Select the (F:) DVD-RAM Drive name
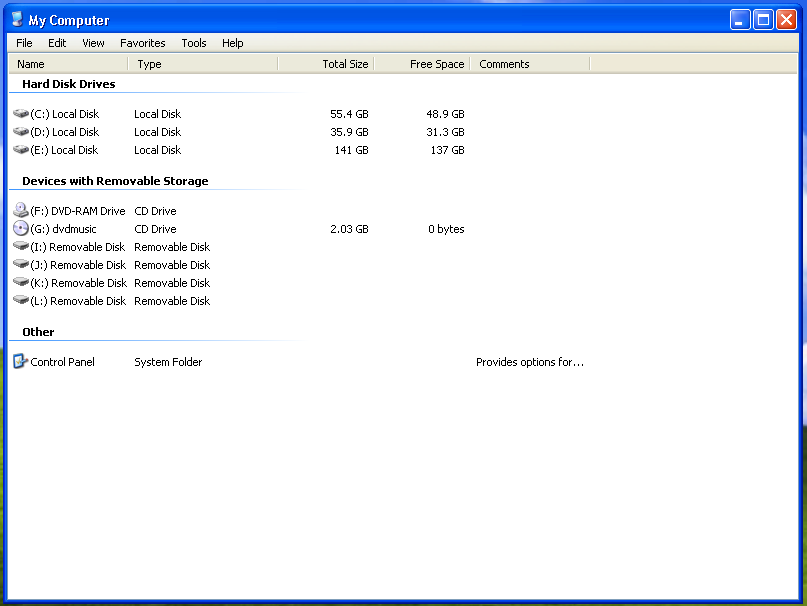The width and height of the screenshot is (807, 606). point(78,211)
